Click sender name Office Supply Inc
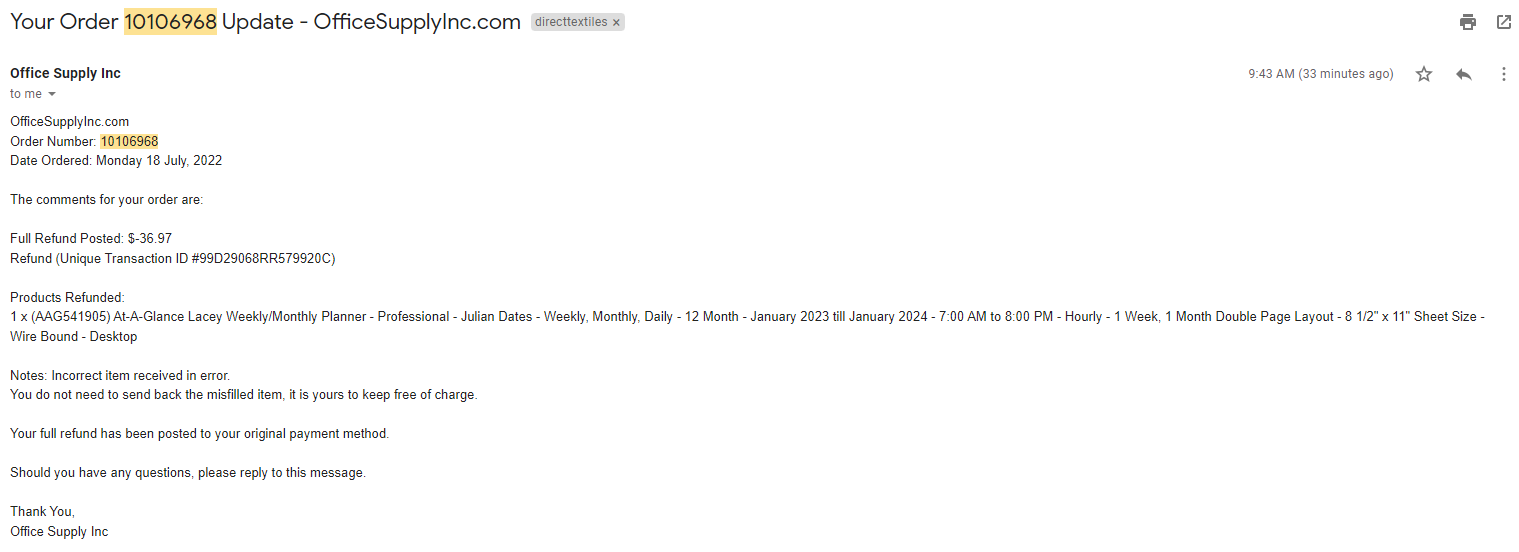This screenshot has width=1519, height=552. [x=65, y=73]
